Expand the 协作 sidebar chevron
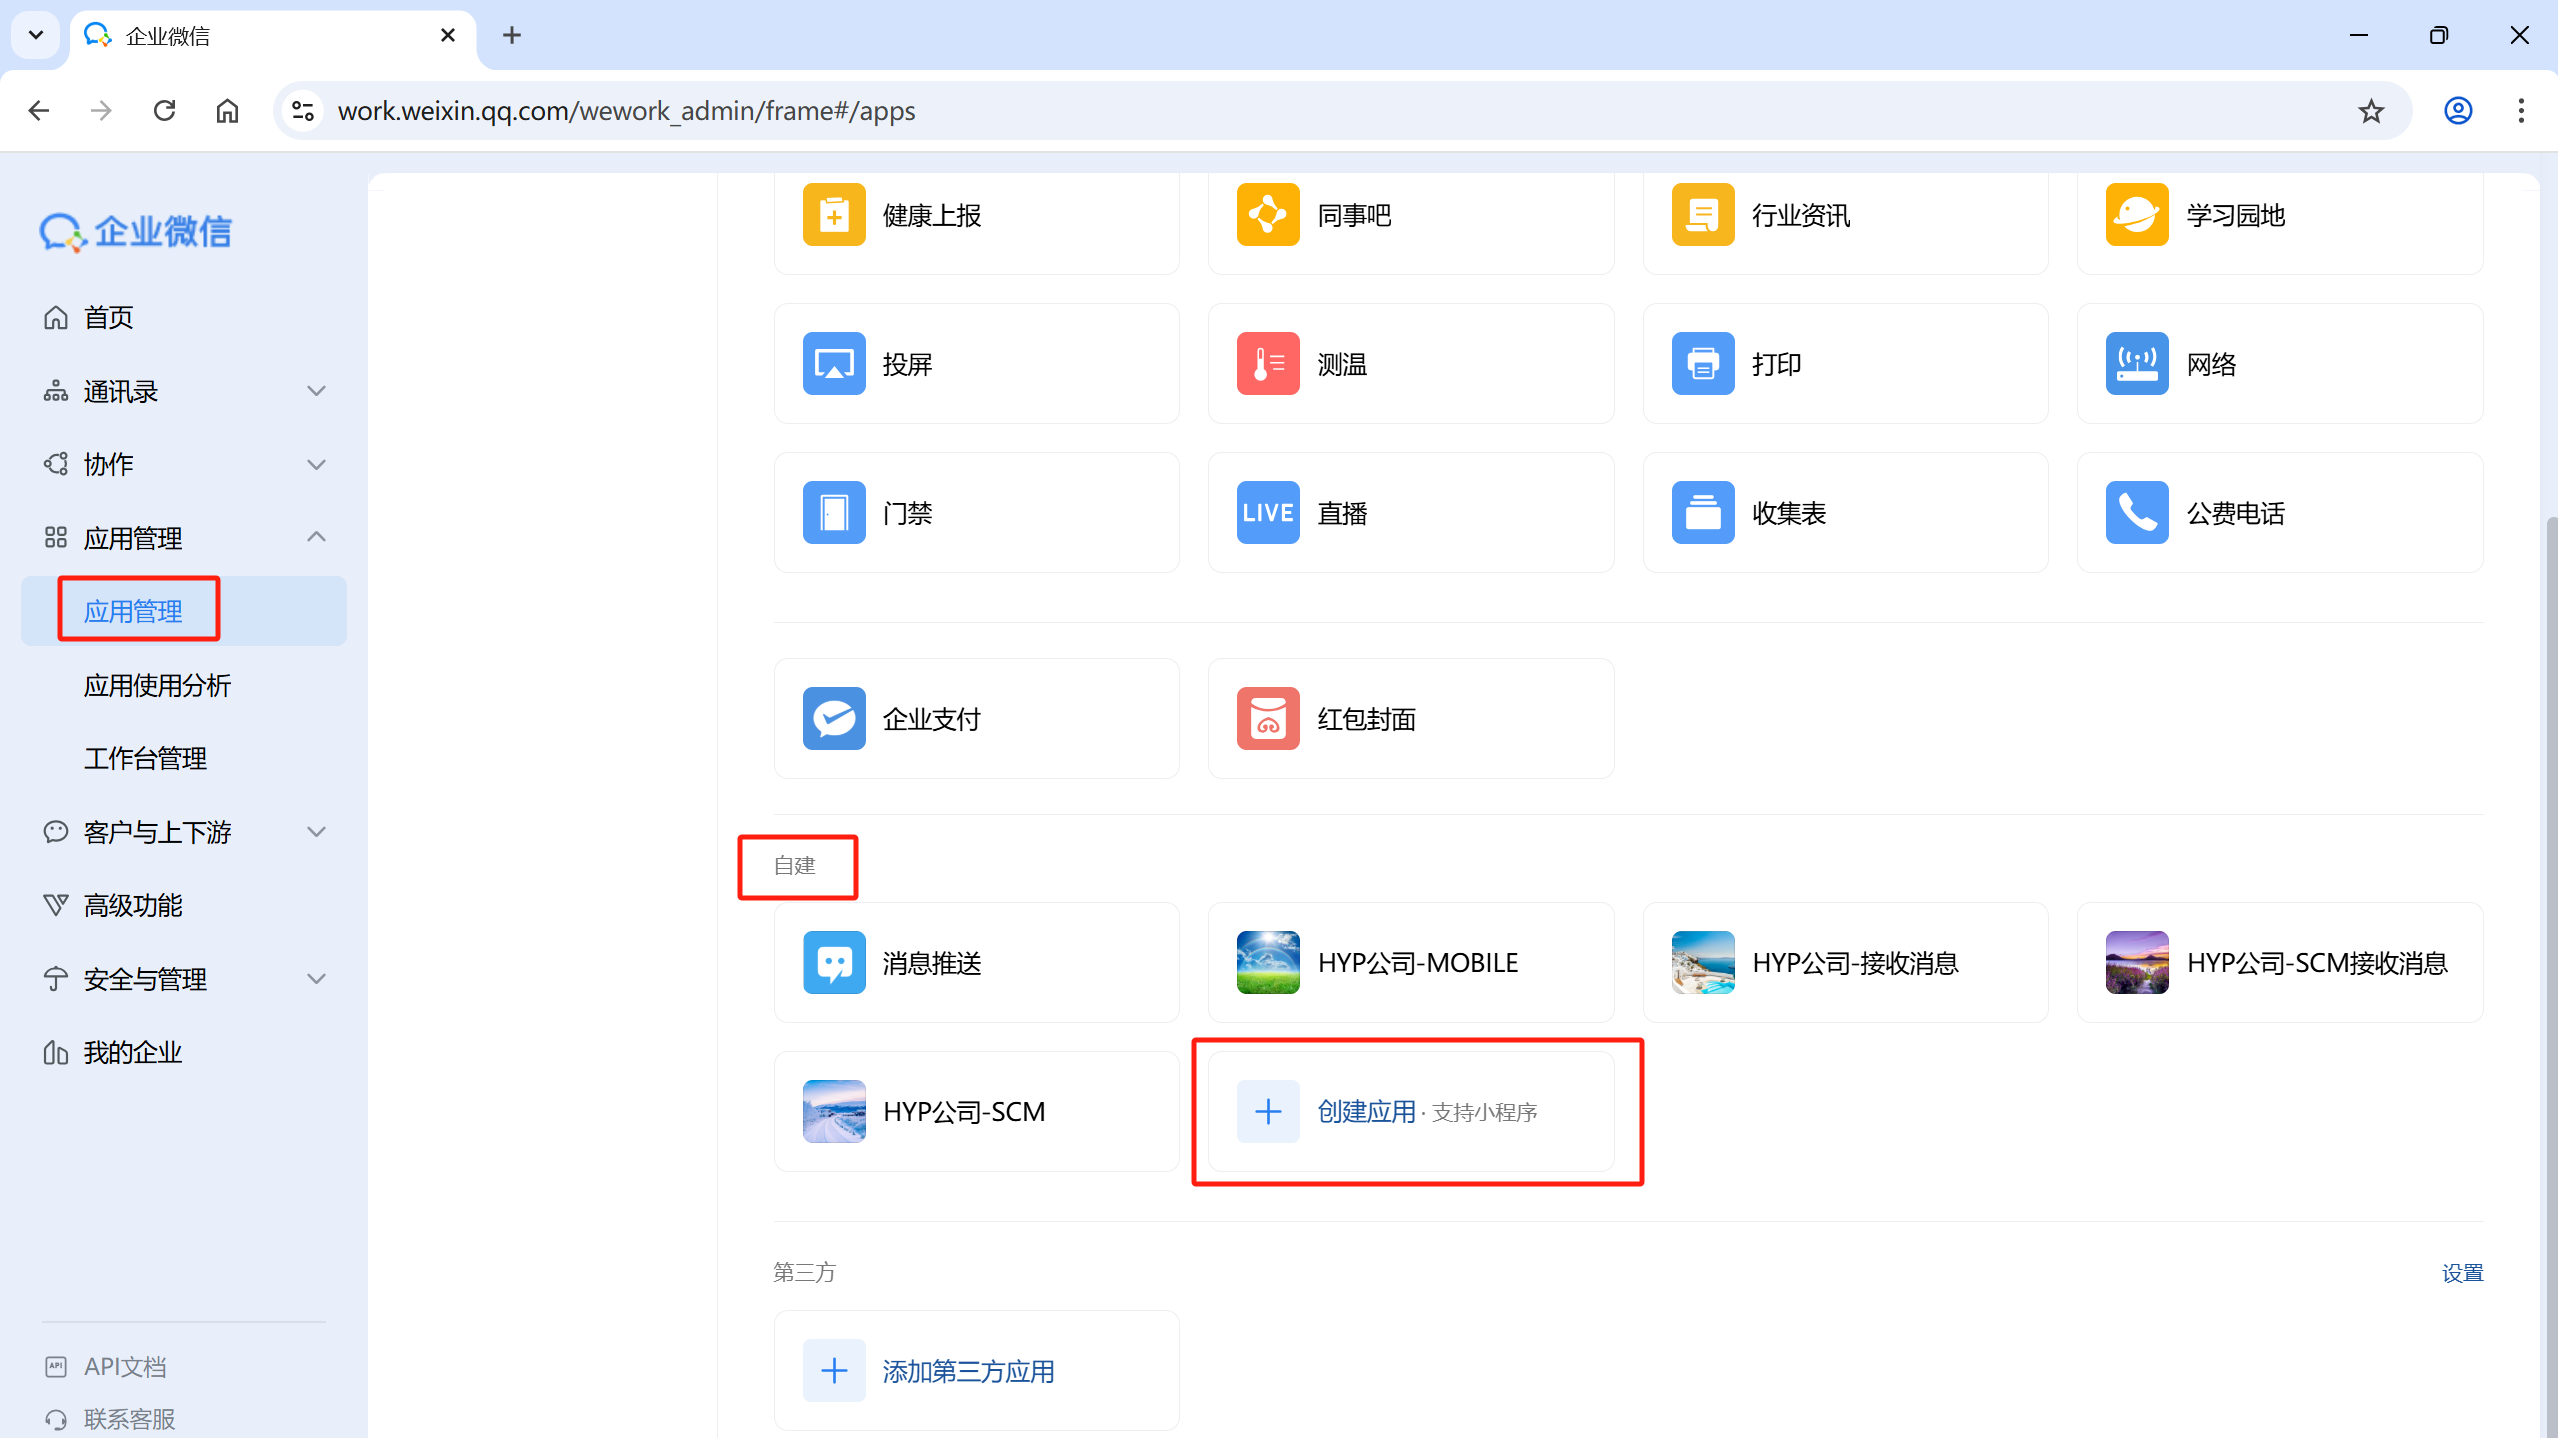2558x1438 pixels. (316, 464)
